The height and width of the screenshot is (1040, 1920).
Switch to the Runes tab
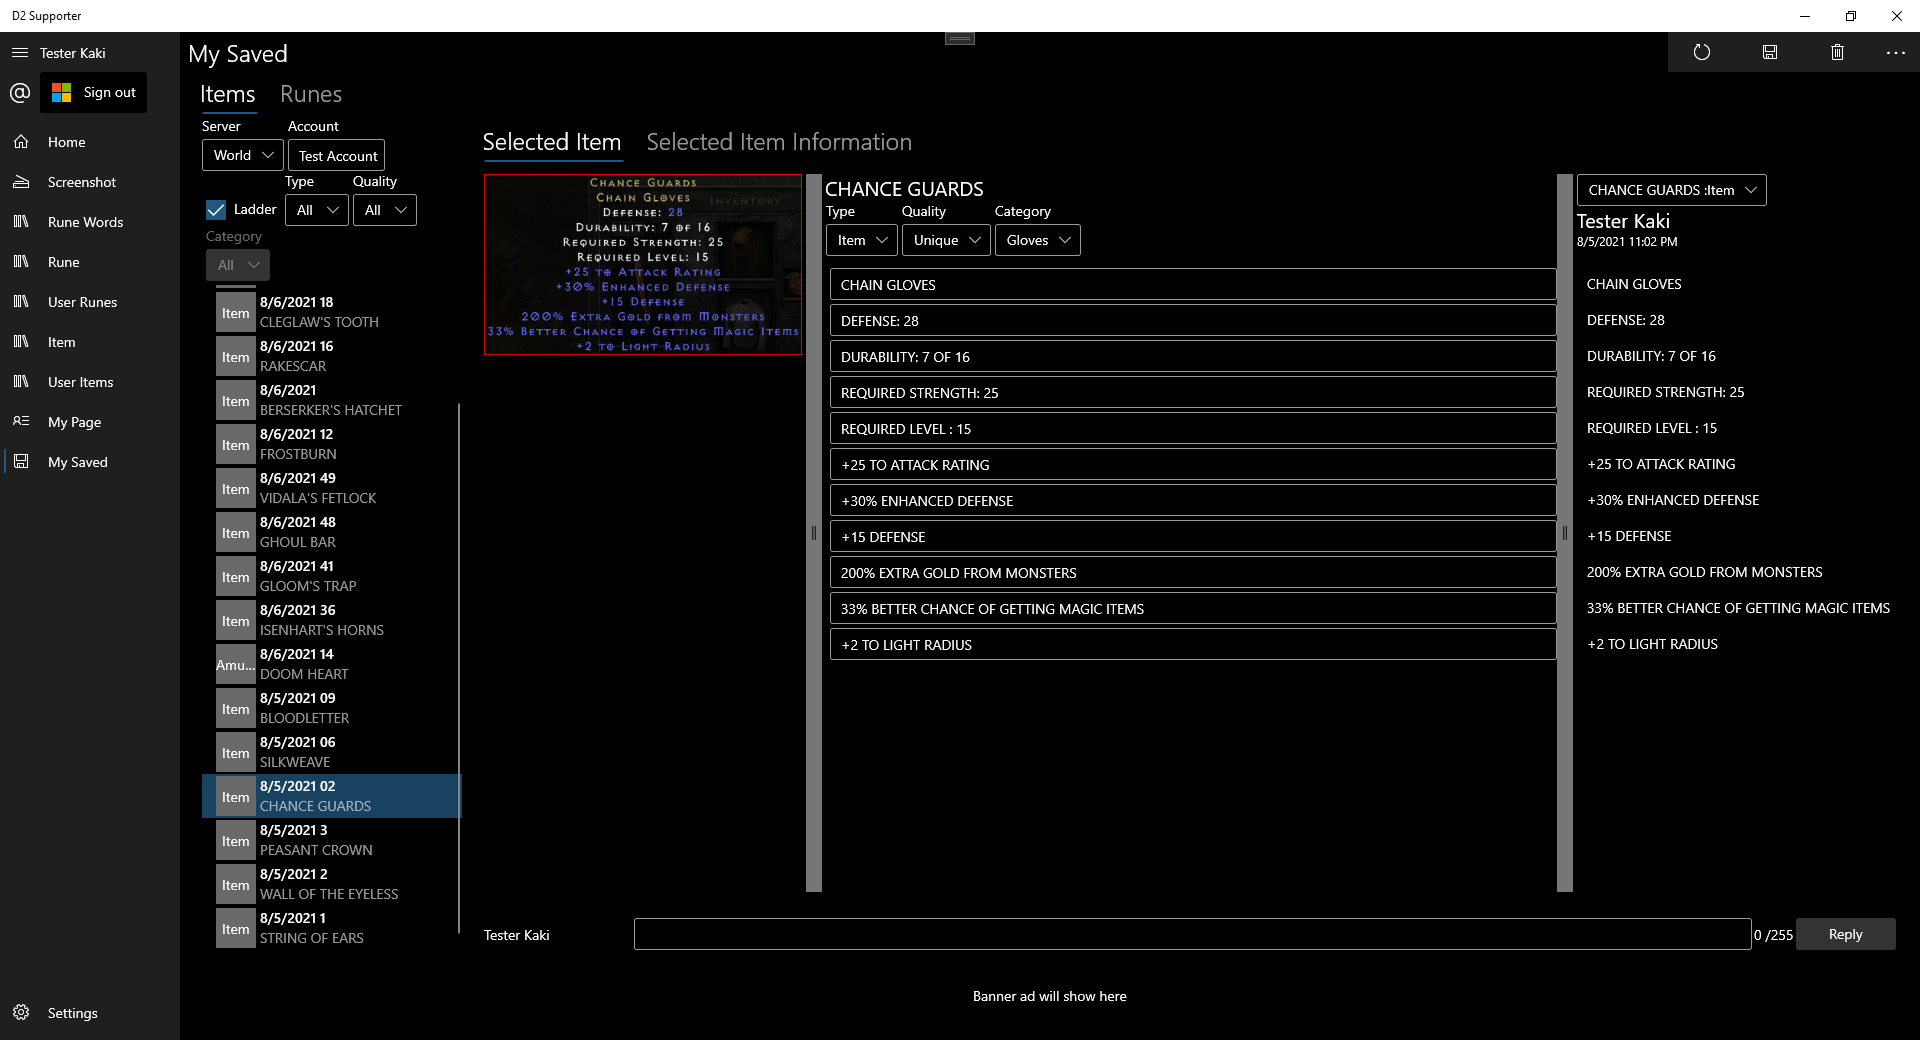point(311,94)
